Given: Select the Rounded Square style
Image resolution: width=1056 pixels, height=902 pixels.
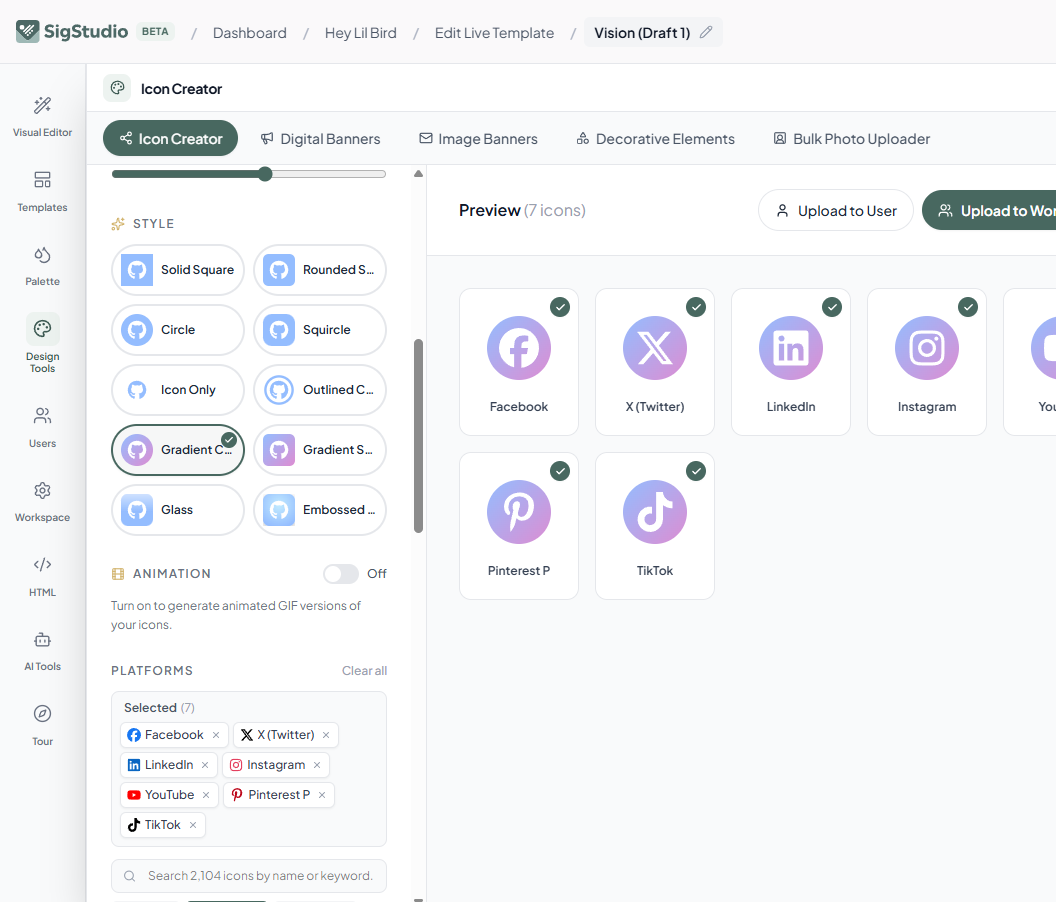Looking at the screenshot, I should pyautogui.click(x=320, y=270).
